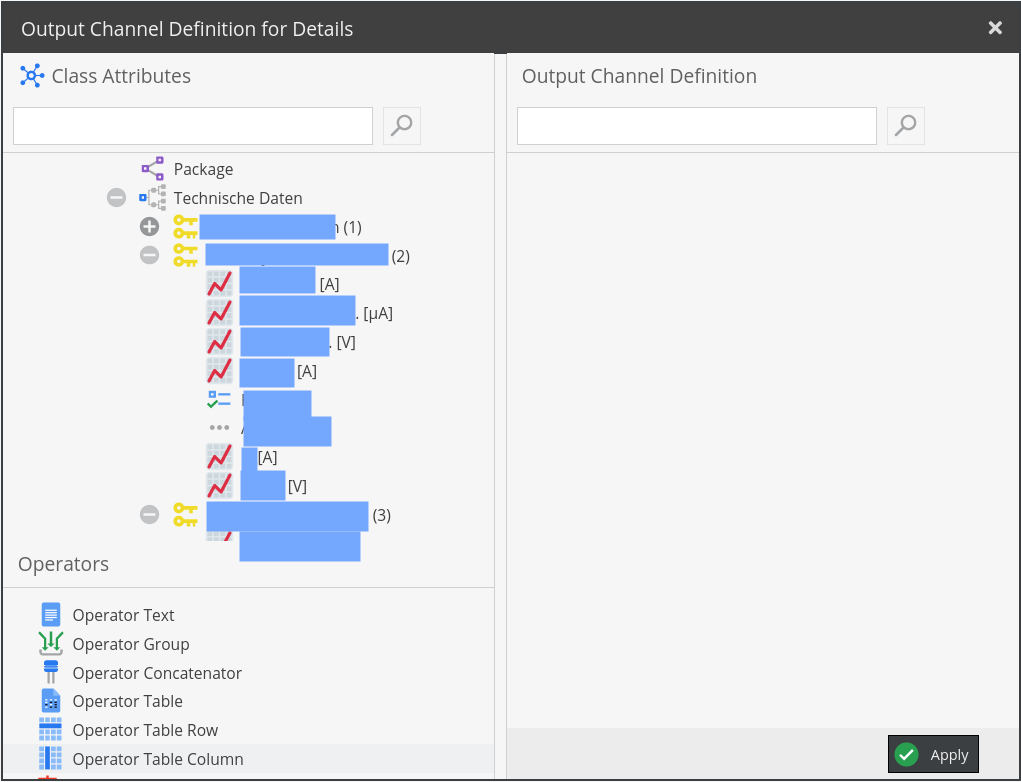Click the Operator Concatenator icon
1021x782 pixels.
[51, 673]
